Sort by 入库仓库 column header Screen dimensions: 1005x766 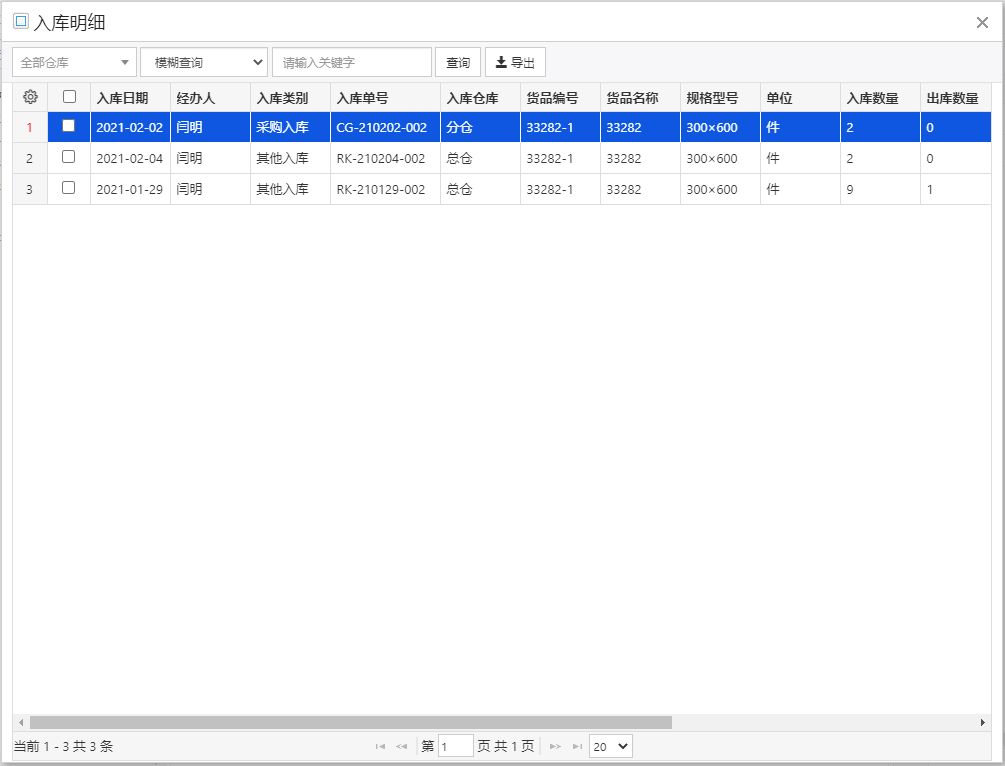[x=480, y=98]
